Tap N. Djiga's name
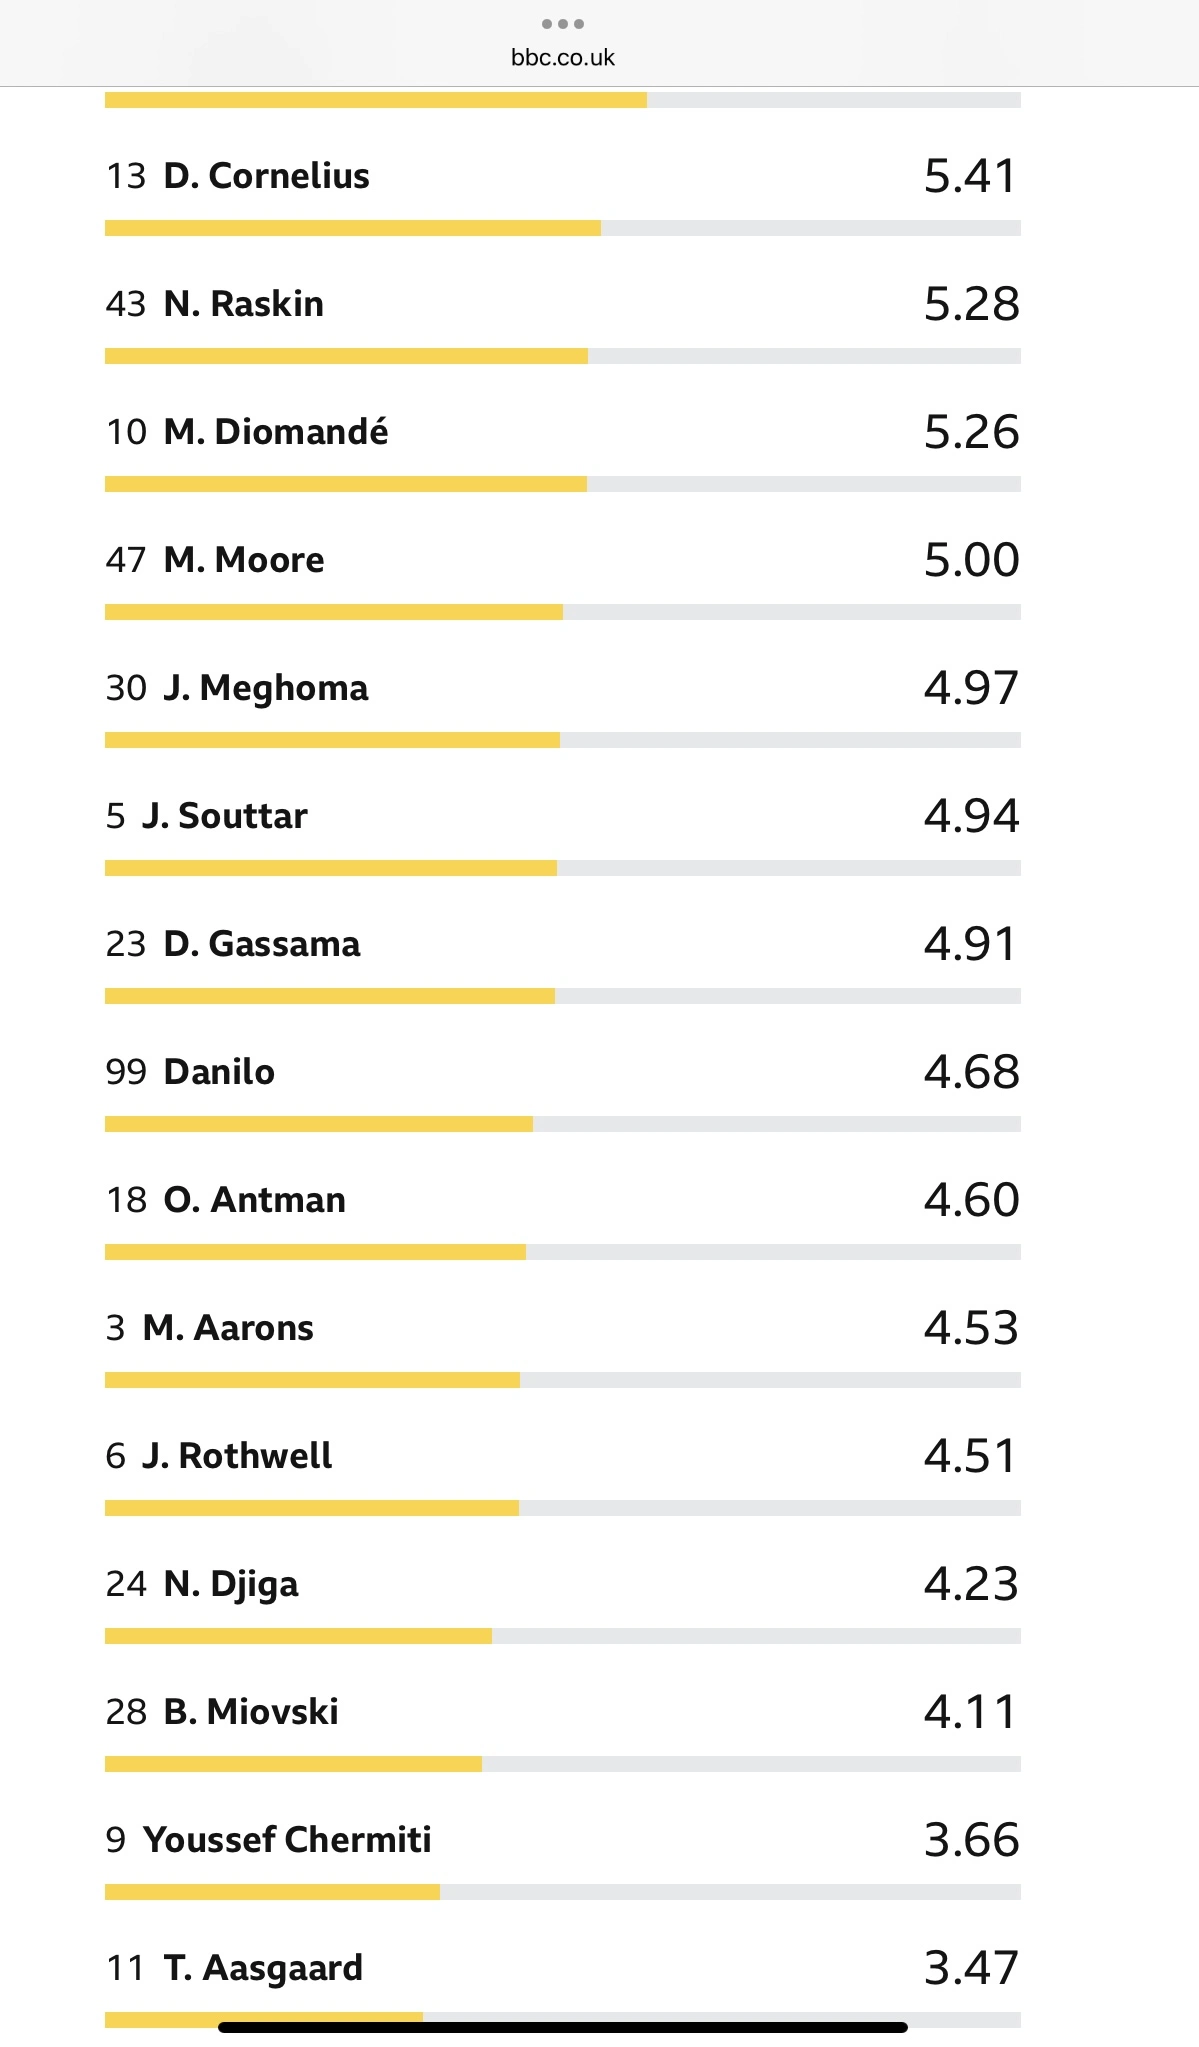 click(230, 1584)
